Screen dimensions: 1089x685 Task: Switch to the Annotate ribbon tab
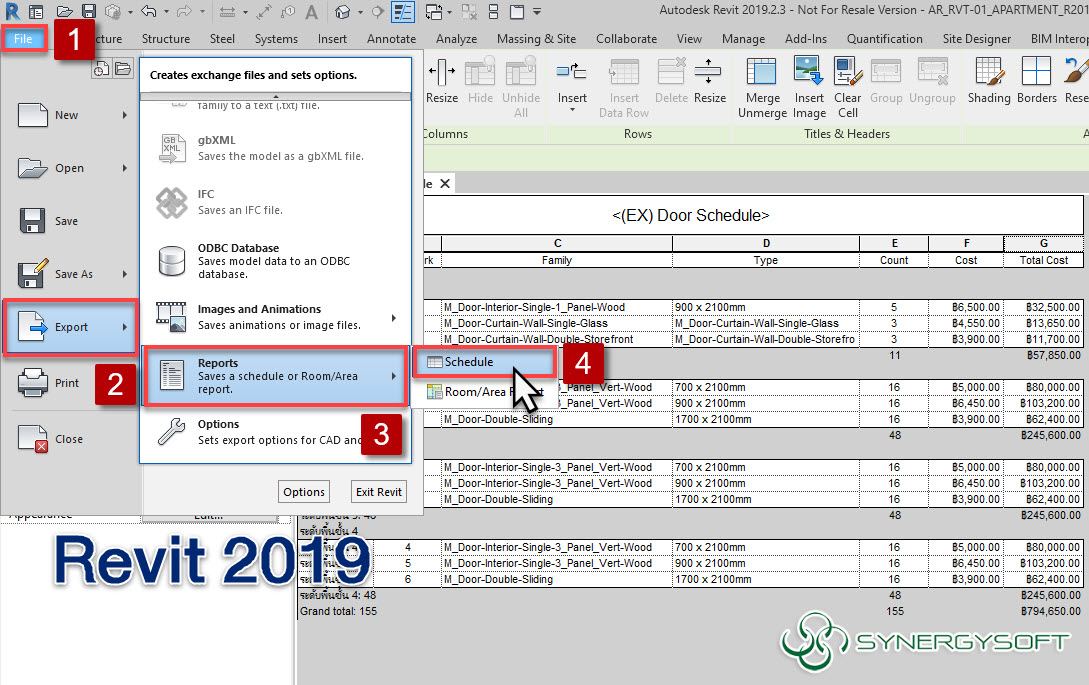(x=391, y=39)
